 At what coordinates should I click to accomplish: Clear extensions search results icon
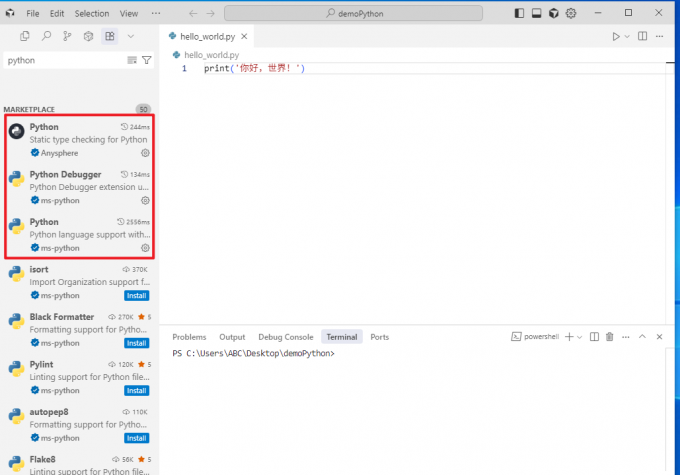(x=132, y=60)
